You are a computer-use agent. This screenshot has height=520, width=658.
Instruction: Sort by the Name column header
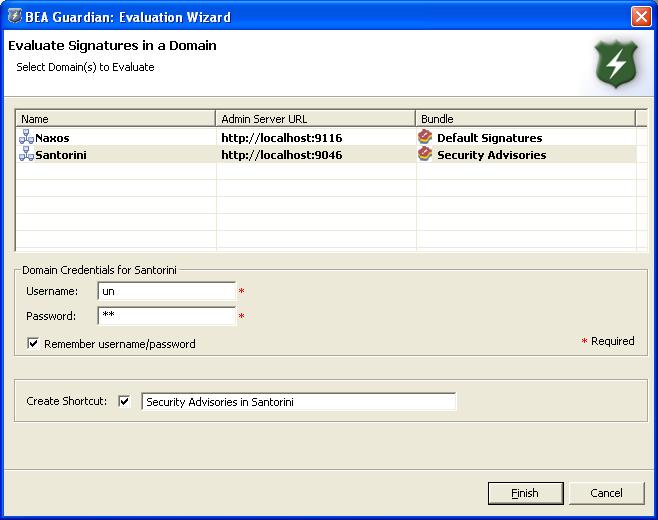115,118
